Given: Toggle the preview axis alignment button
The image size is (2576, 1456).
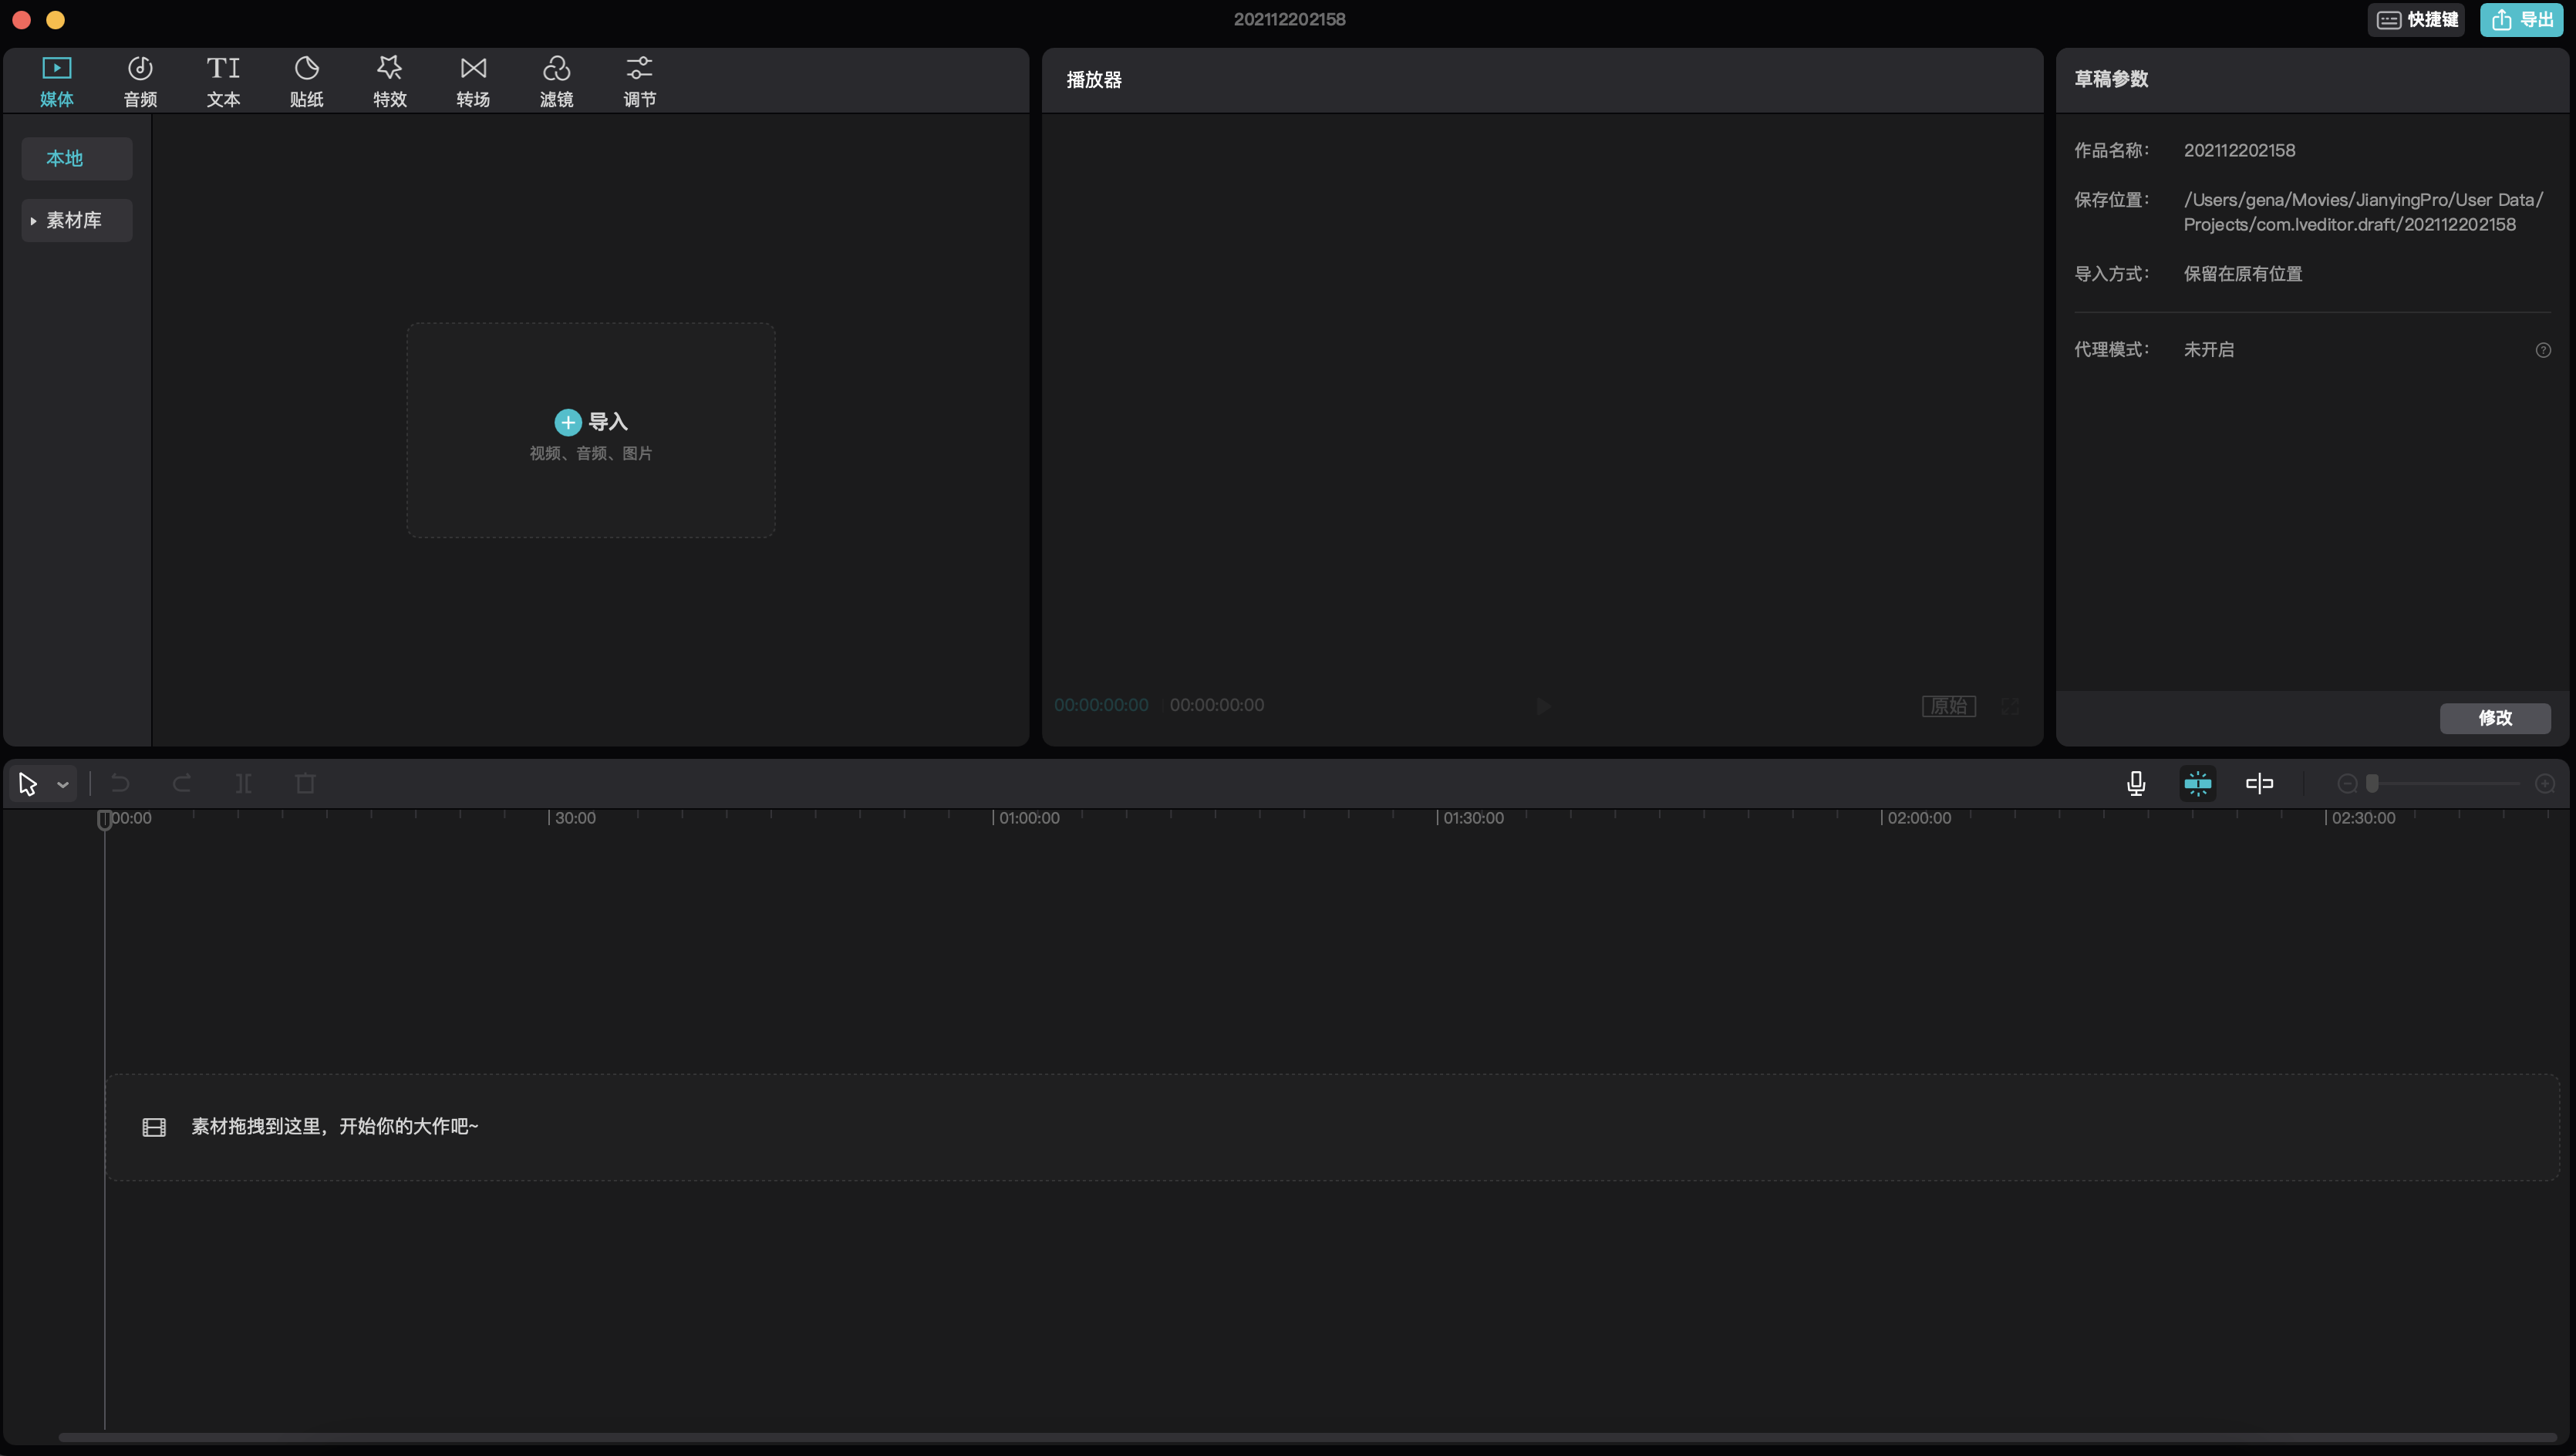Looking at the screenshot, I should [x=2259, y=783].
